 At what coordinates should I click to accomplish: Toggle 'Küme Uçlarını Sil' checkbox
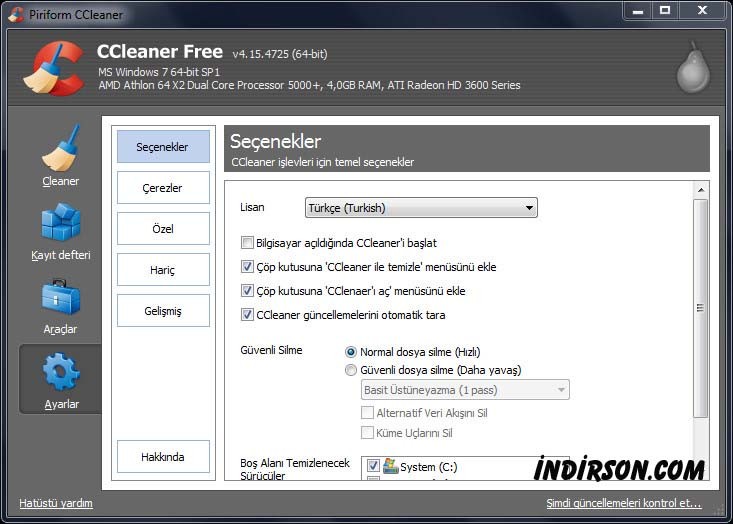pyautogui.click(x=367, y=432)
